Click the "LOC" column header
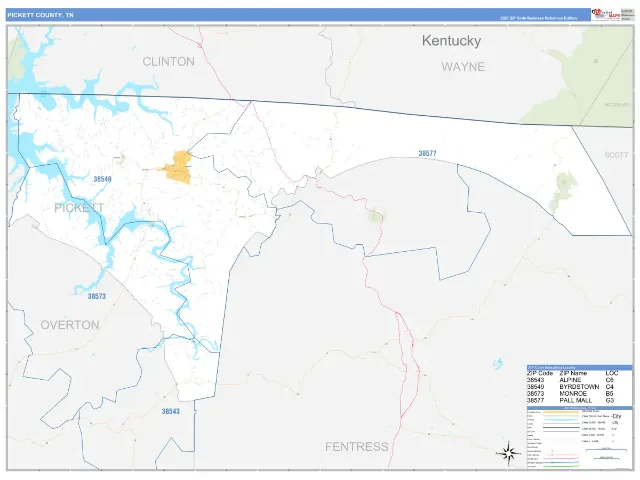The height and width of the screenshot is (480, 640). click(612, 373)
